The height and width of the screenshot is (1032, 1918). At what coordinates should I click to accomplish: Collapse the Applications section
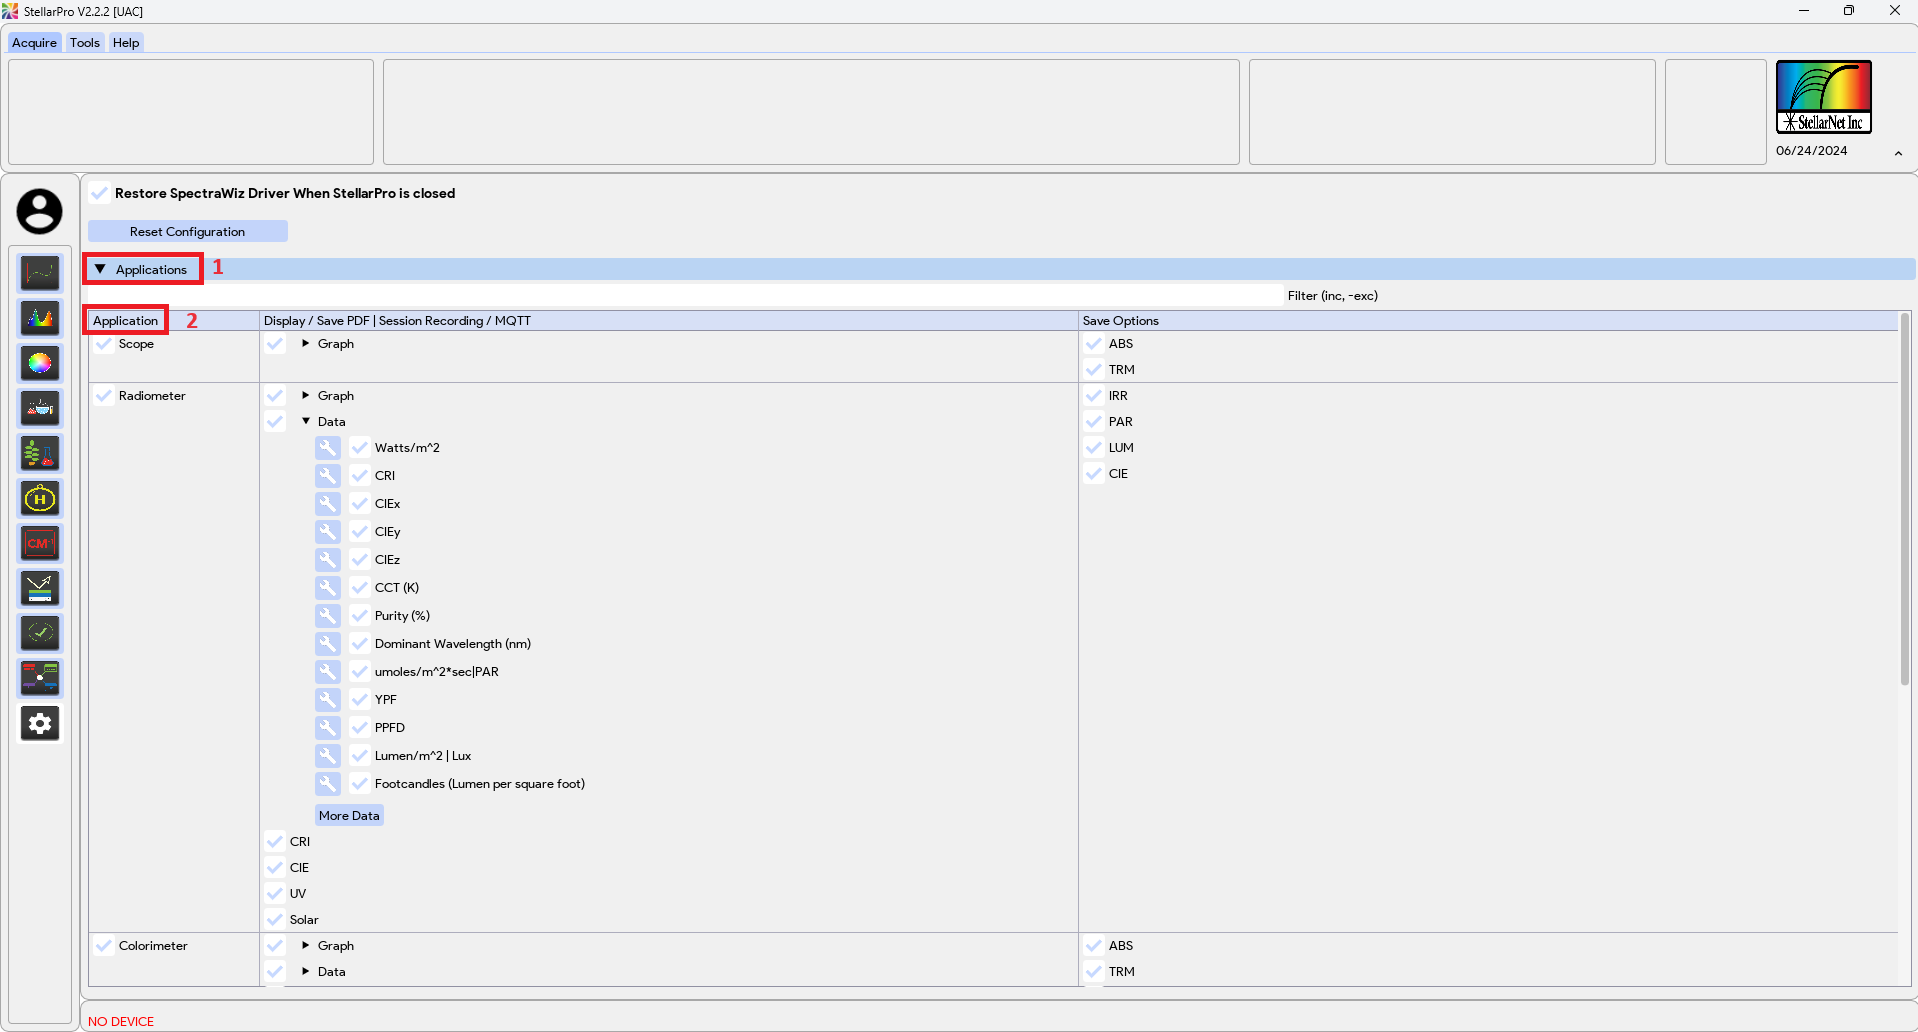(100, 270)
